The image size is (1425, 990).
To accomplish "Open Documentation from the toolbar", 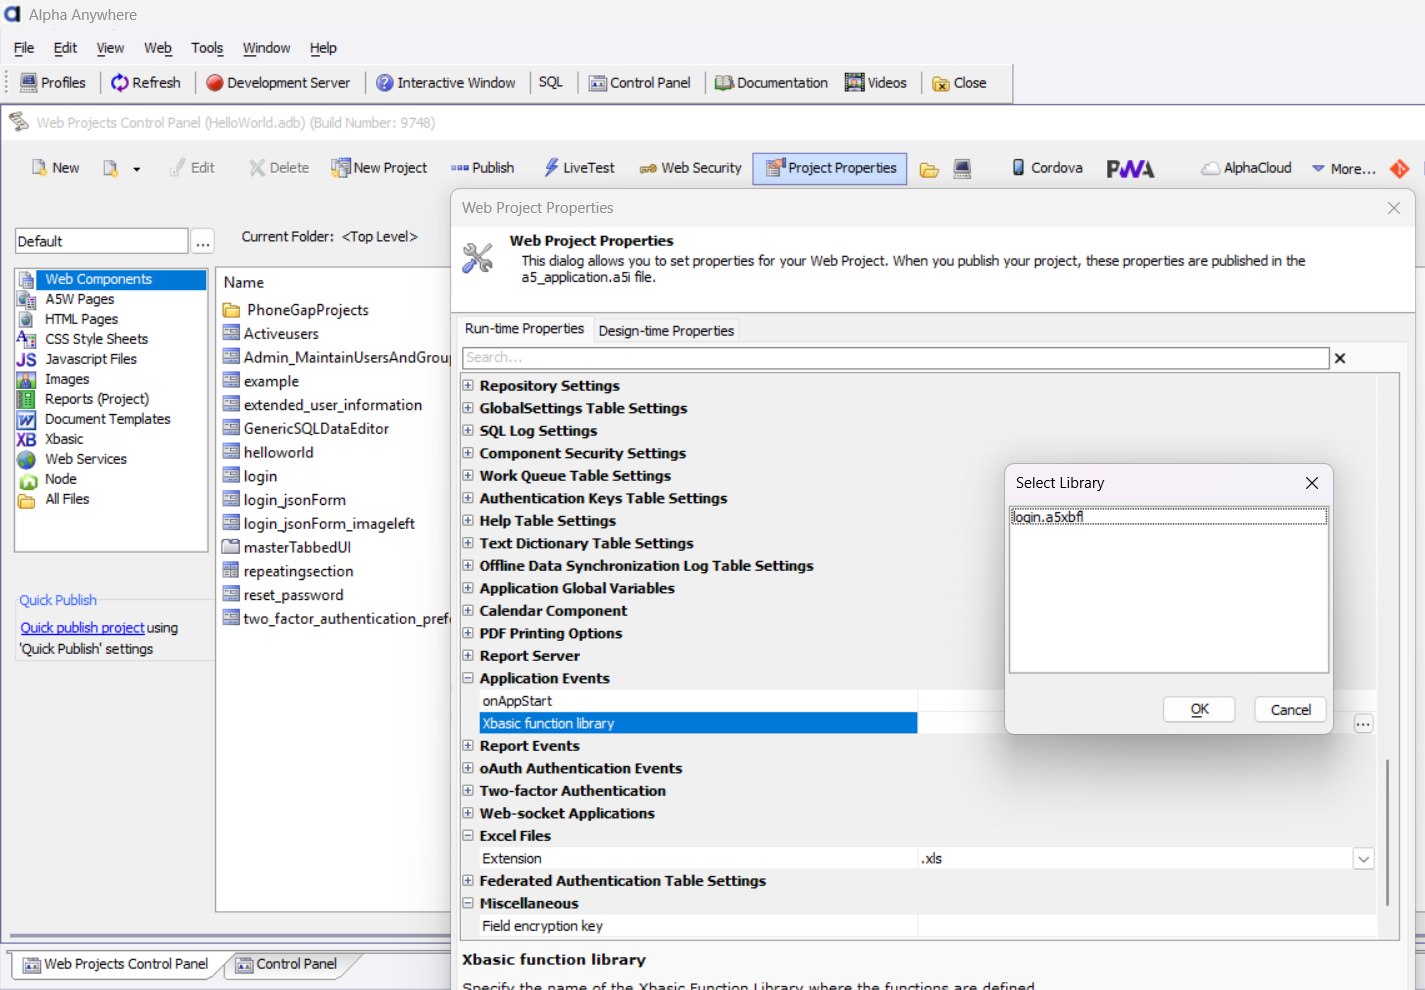I will [771, 83].
